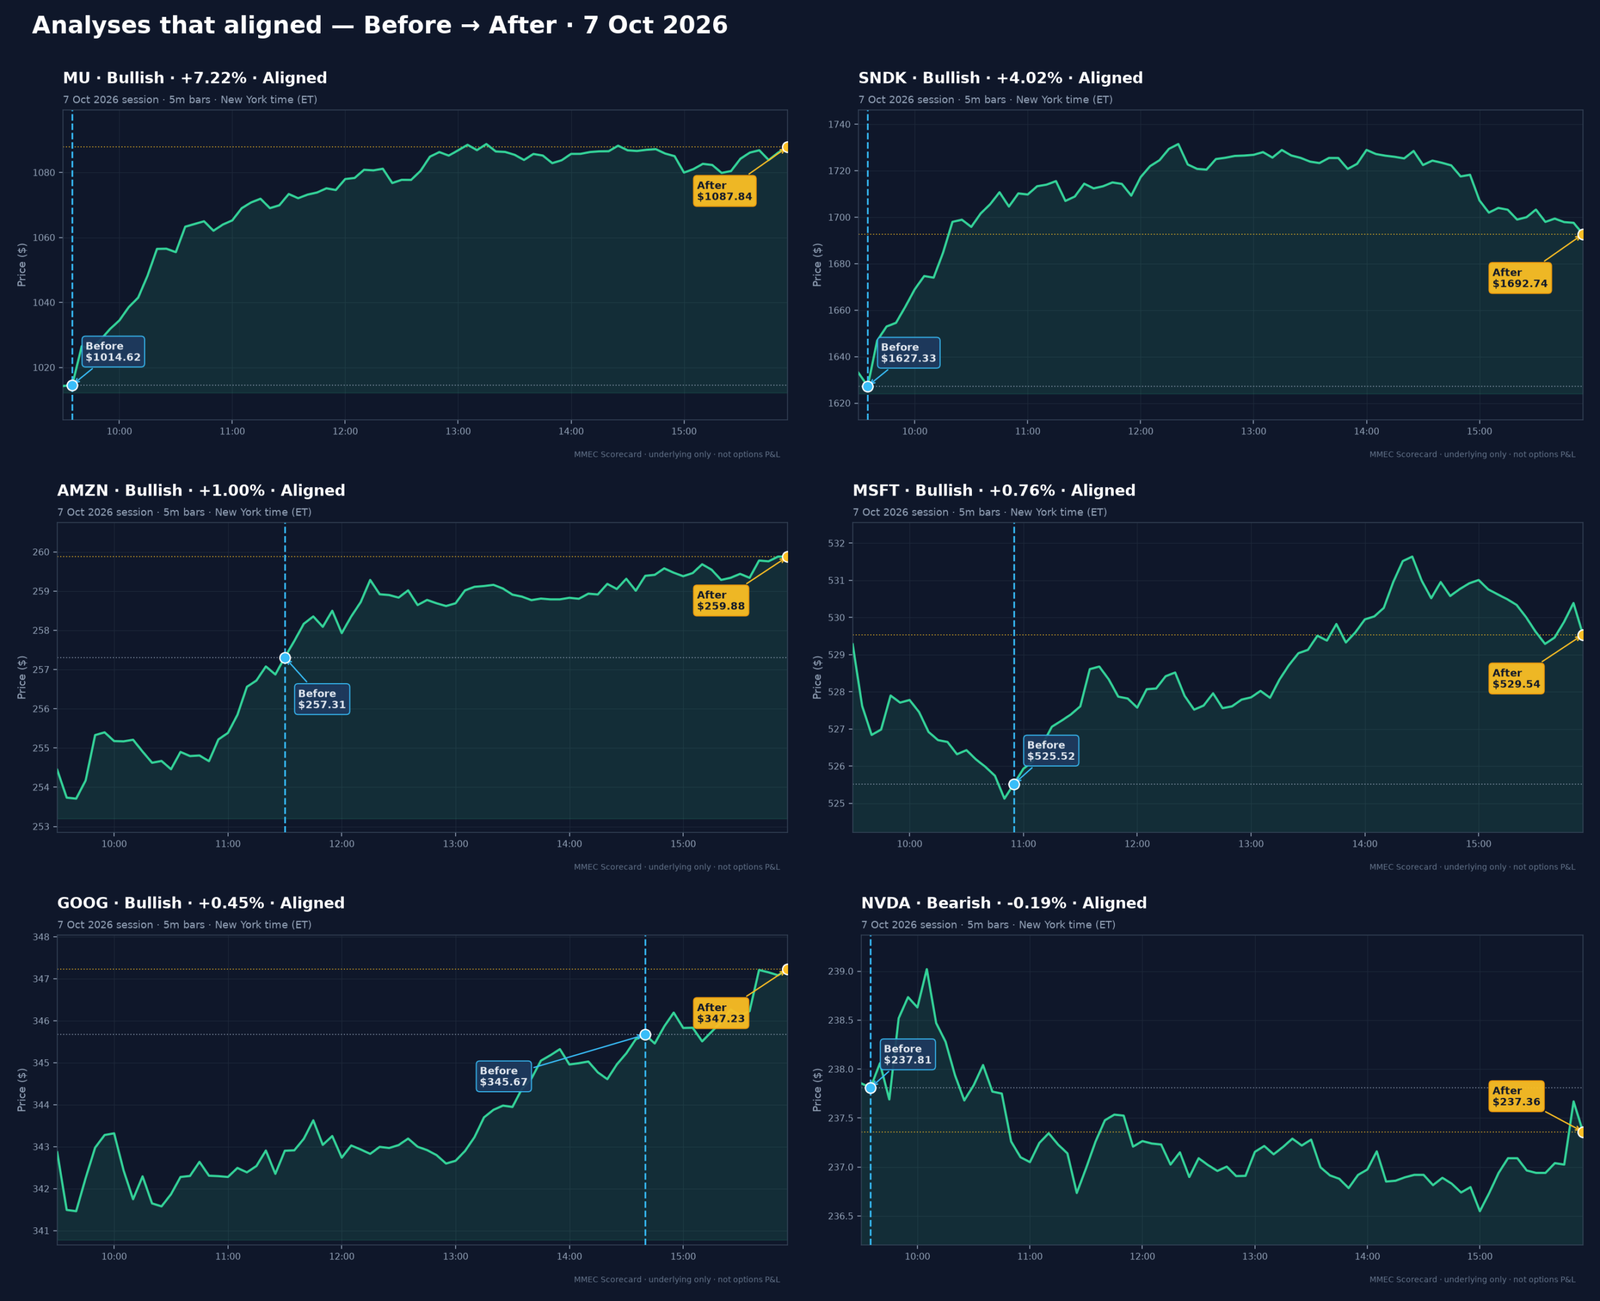The image size is (1600, 1301).
Task: Select the 'Before $1014.62' label on MU
Action: (113, 352)
